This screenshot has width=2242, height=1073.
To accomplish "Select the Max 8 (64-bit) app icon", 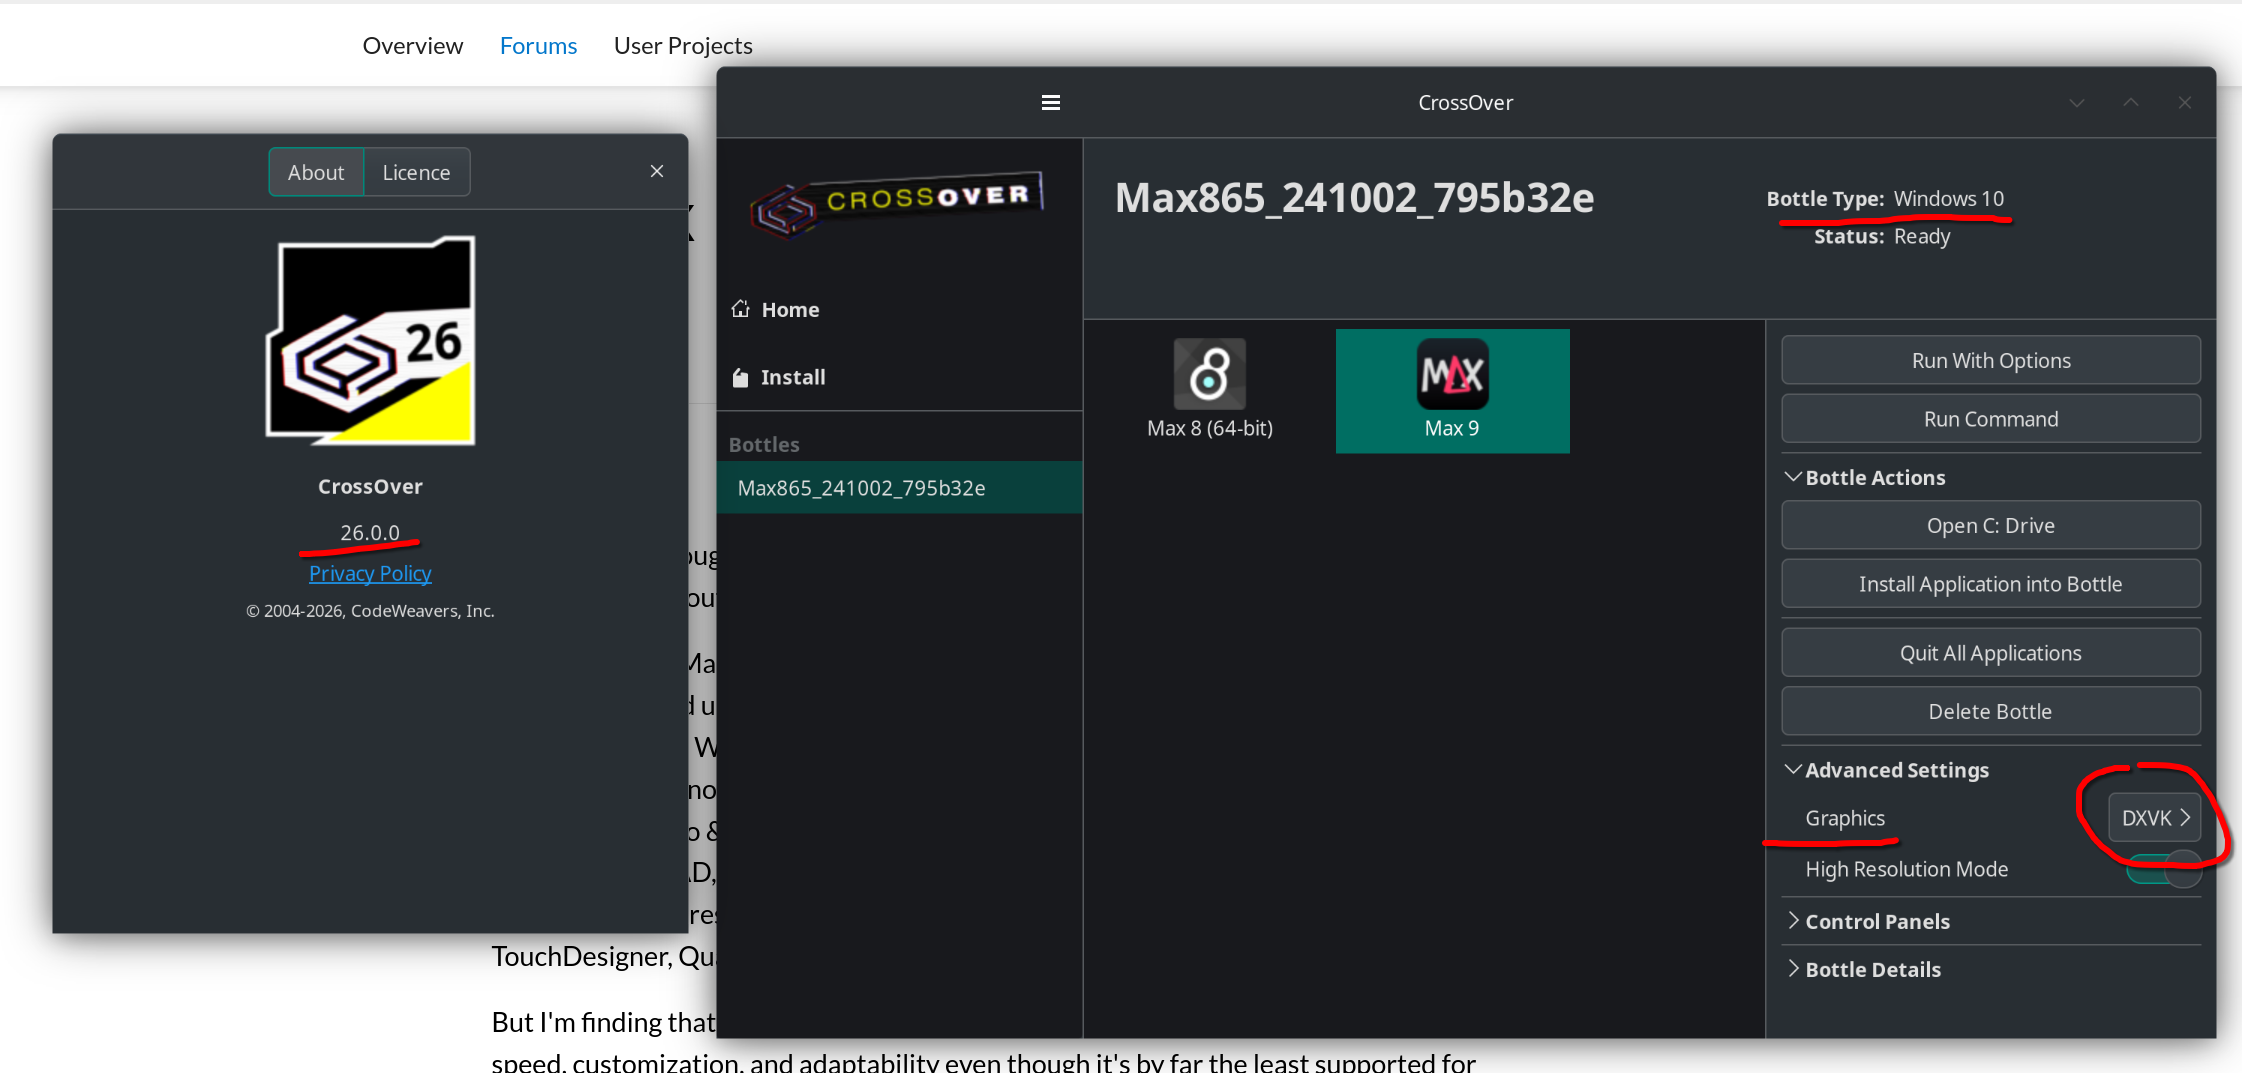I will (1209, 375).
